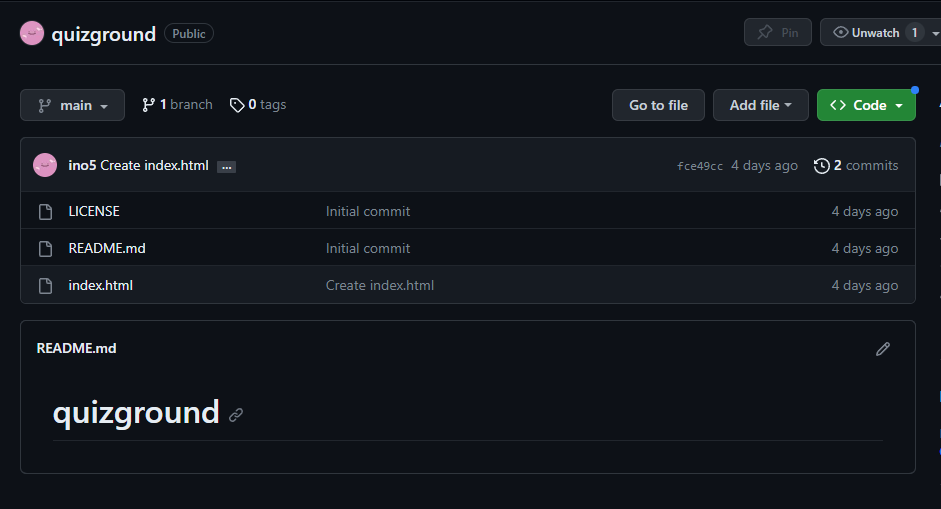The image size is (941, 509).
Task: Open commit hash fce49cc
Action: coord(700,166)
